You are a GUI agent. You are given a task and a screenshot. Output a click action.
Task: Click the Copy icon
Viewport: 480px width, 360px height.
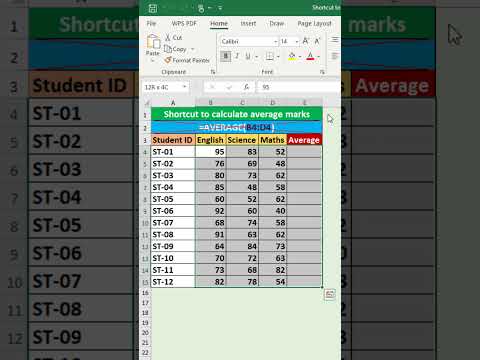(x=168, y=49)
